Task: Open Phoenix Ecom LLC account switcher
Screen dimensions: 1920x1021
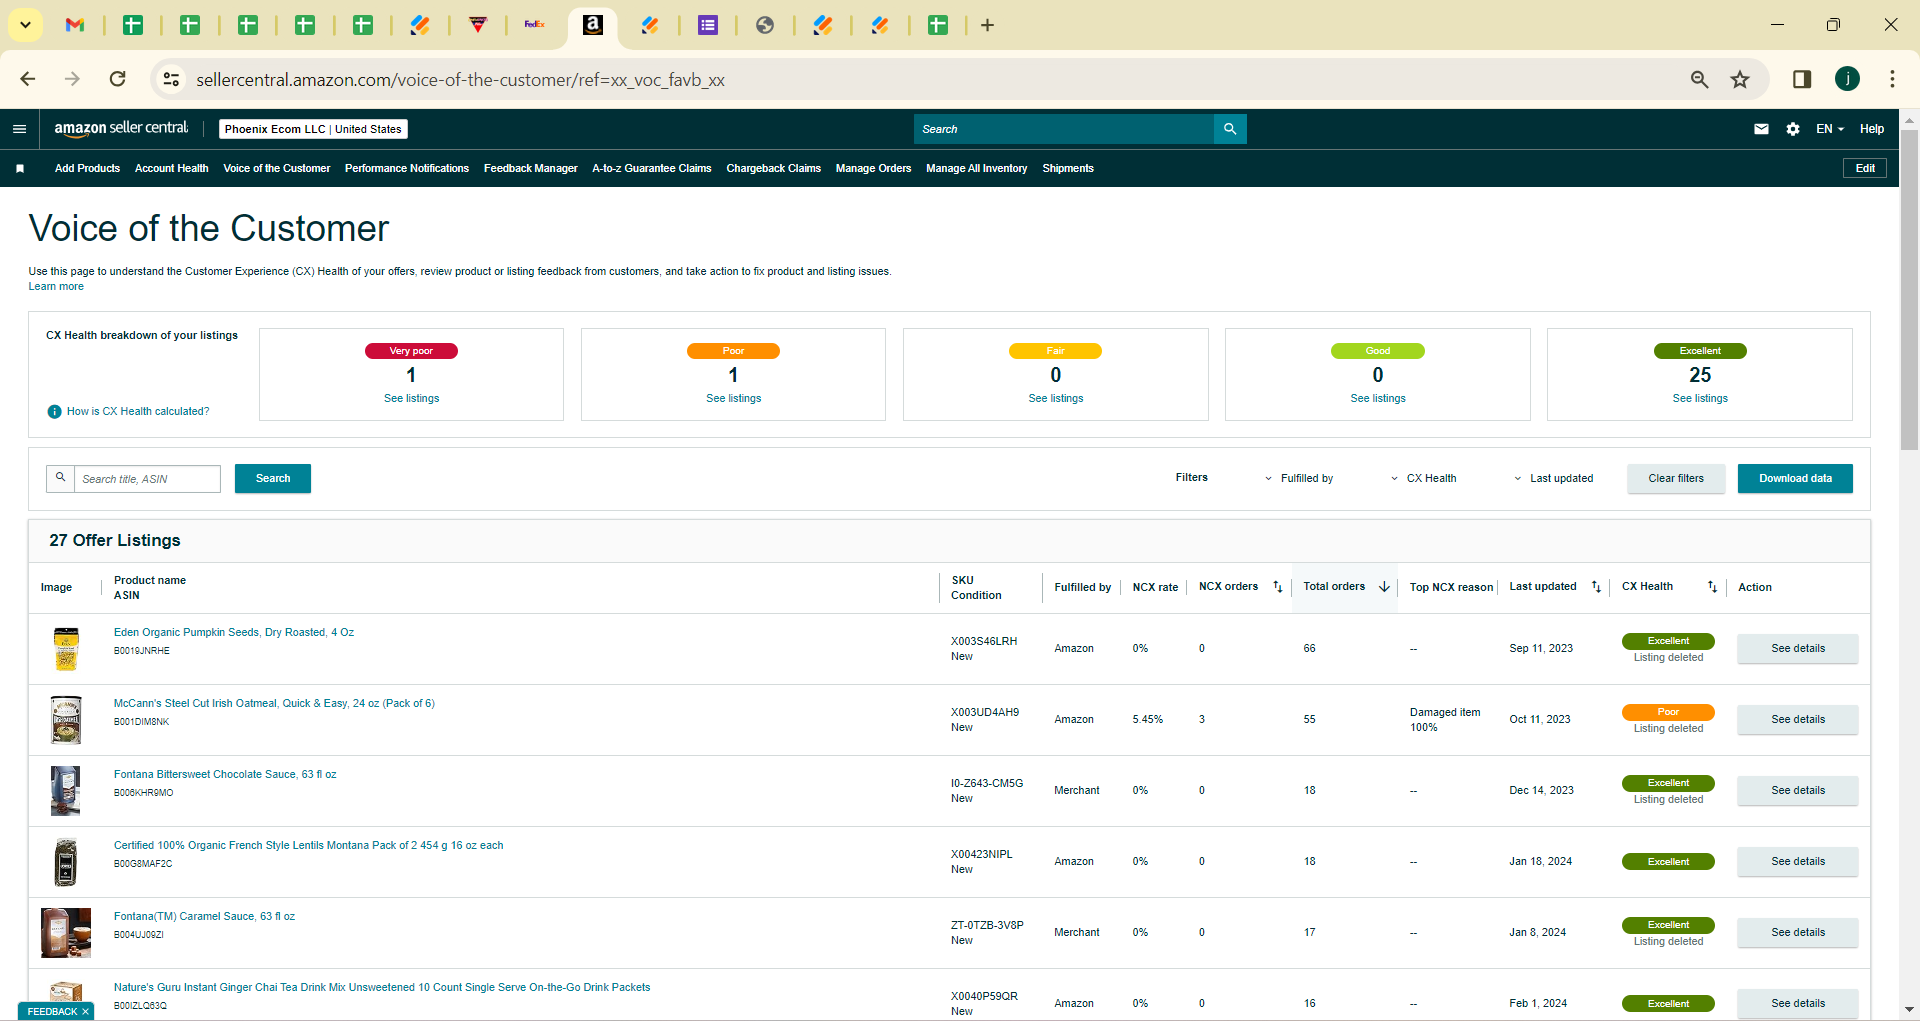Action: point(313,129)
